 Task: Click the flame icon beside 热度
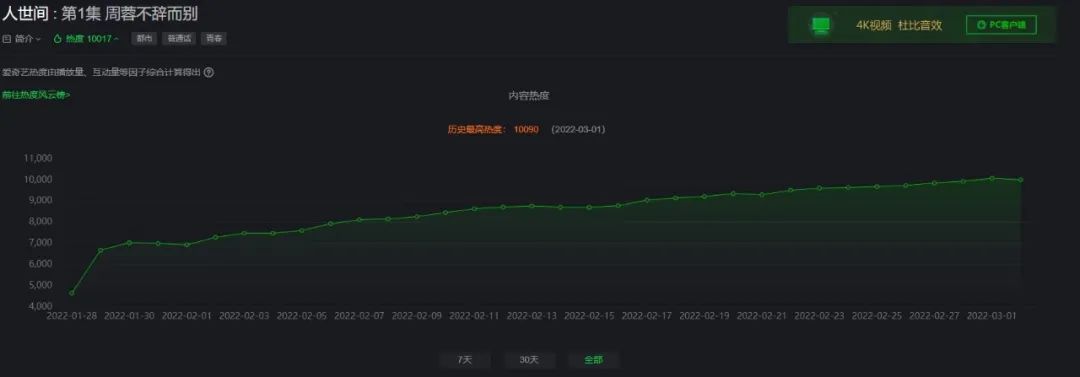[x=58, y=39]
